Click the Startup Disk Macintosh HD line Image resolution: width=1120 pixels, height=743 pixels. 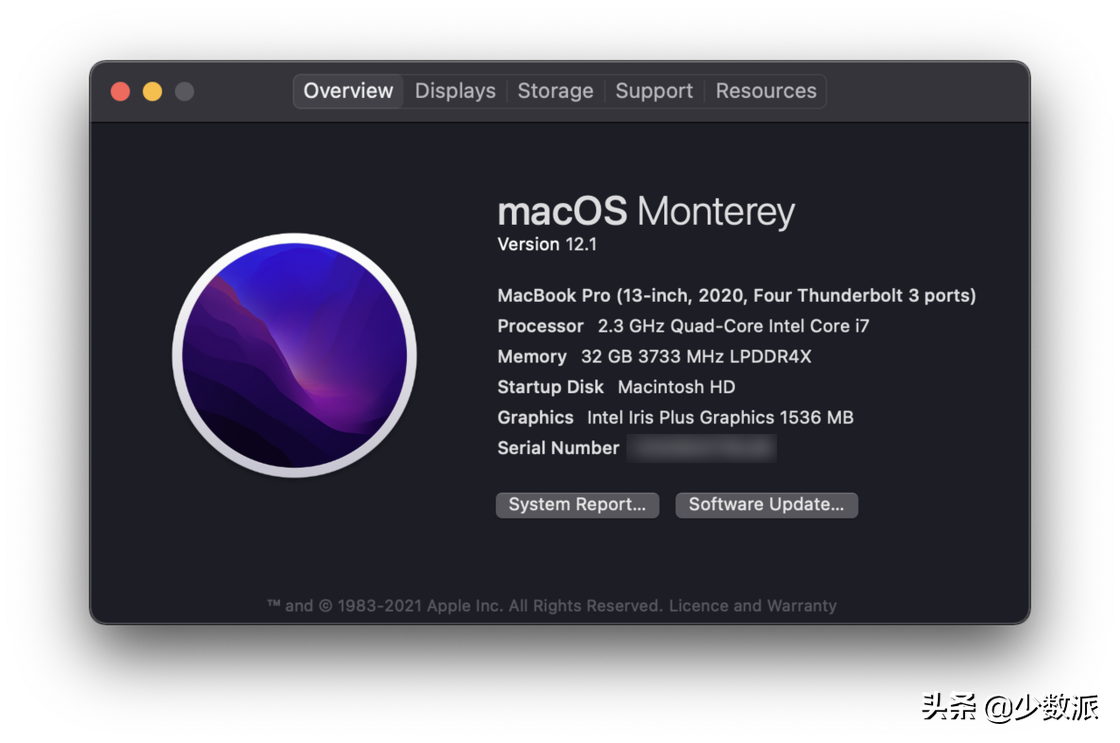(x=616, y=387)
